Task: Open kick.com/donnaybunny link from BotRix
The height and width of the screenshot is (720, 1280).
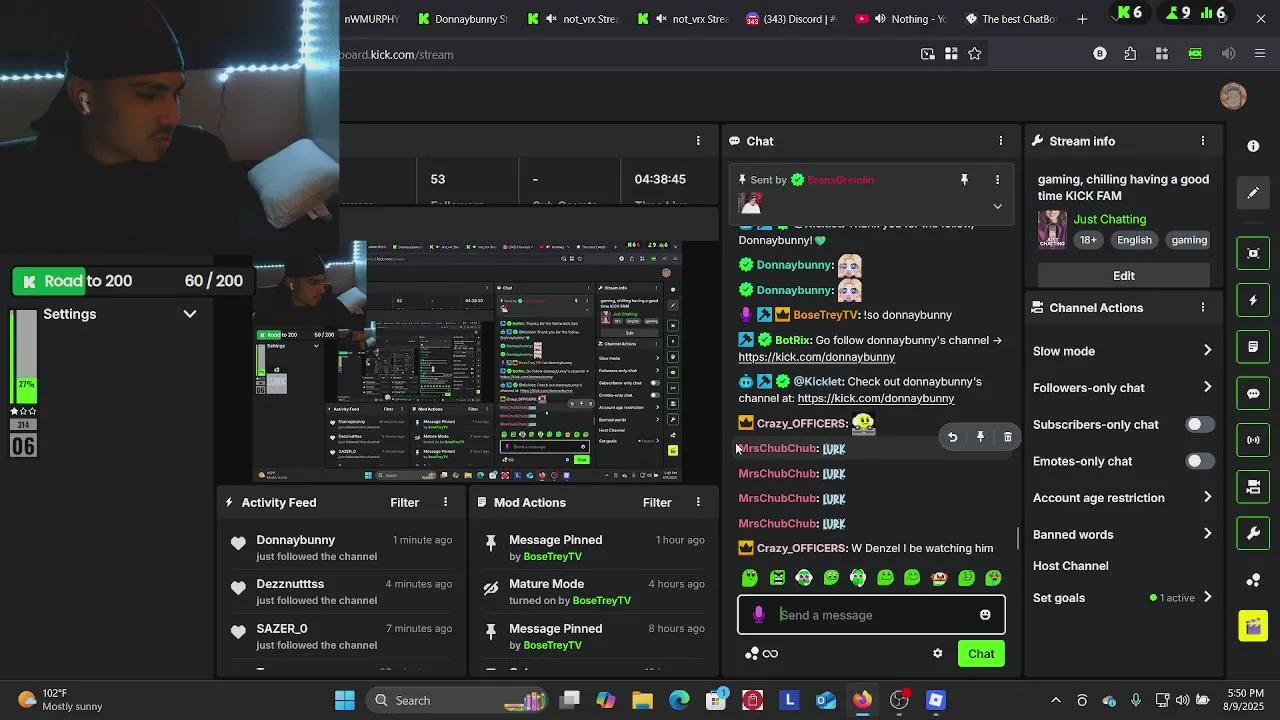Action: pyautogui.click(x=817, y=358)
